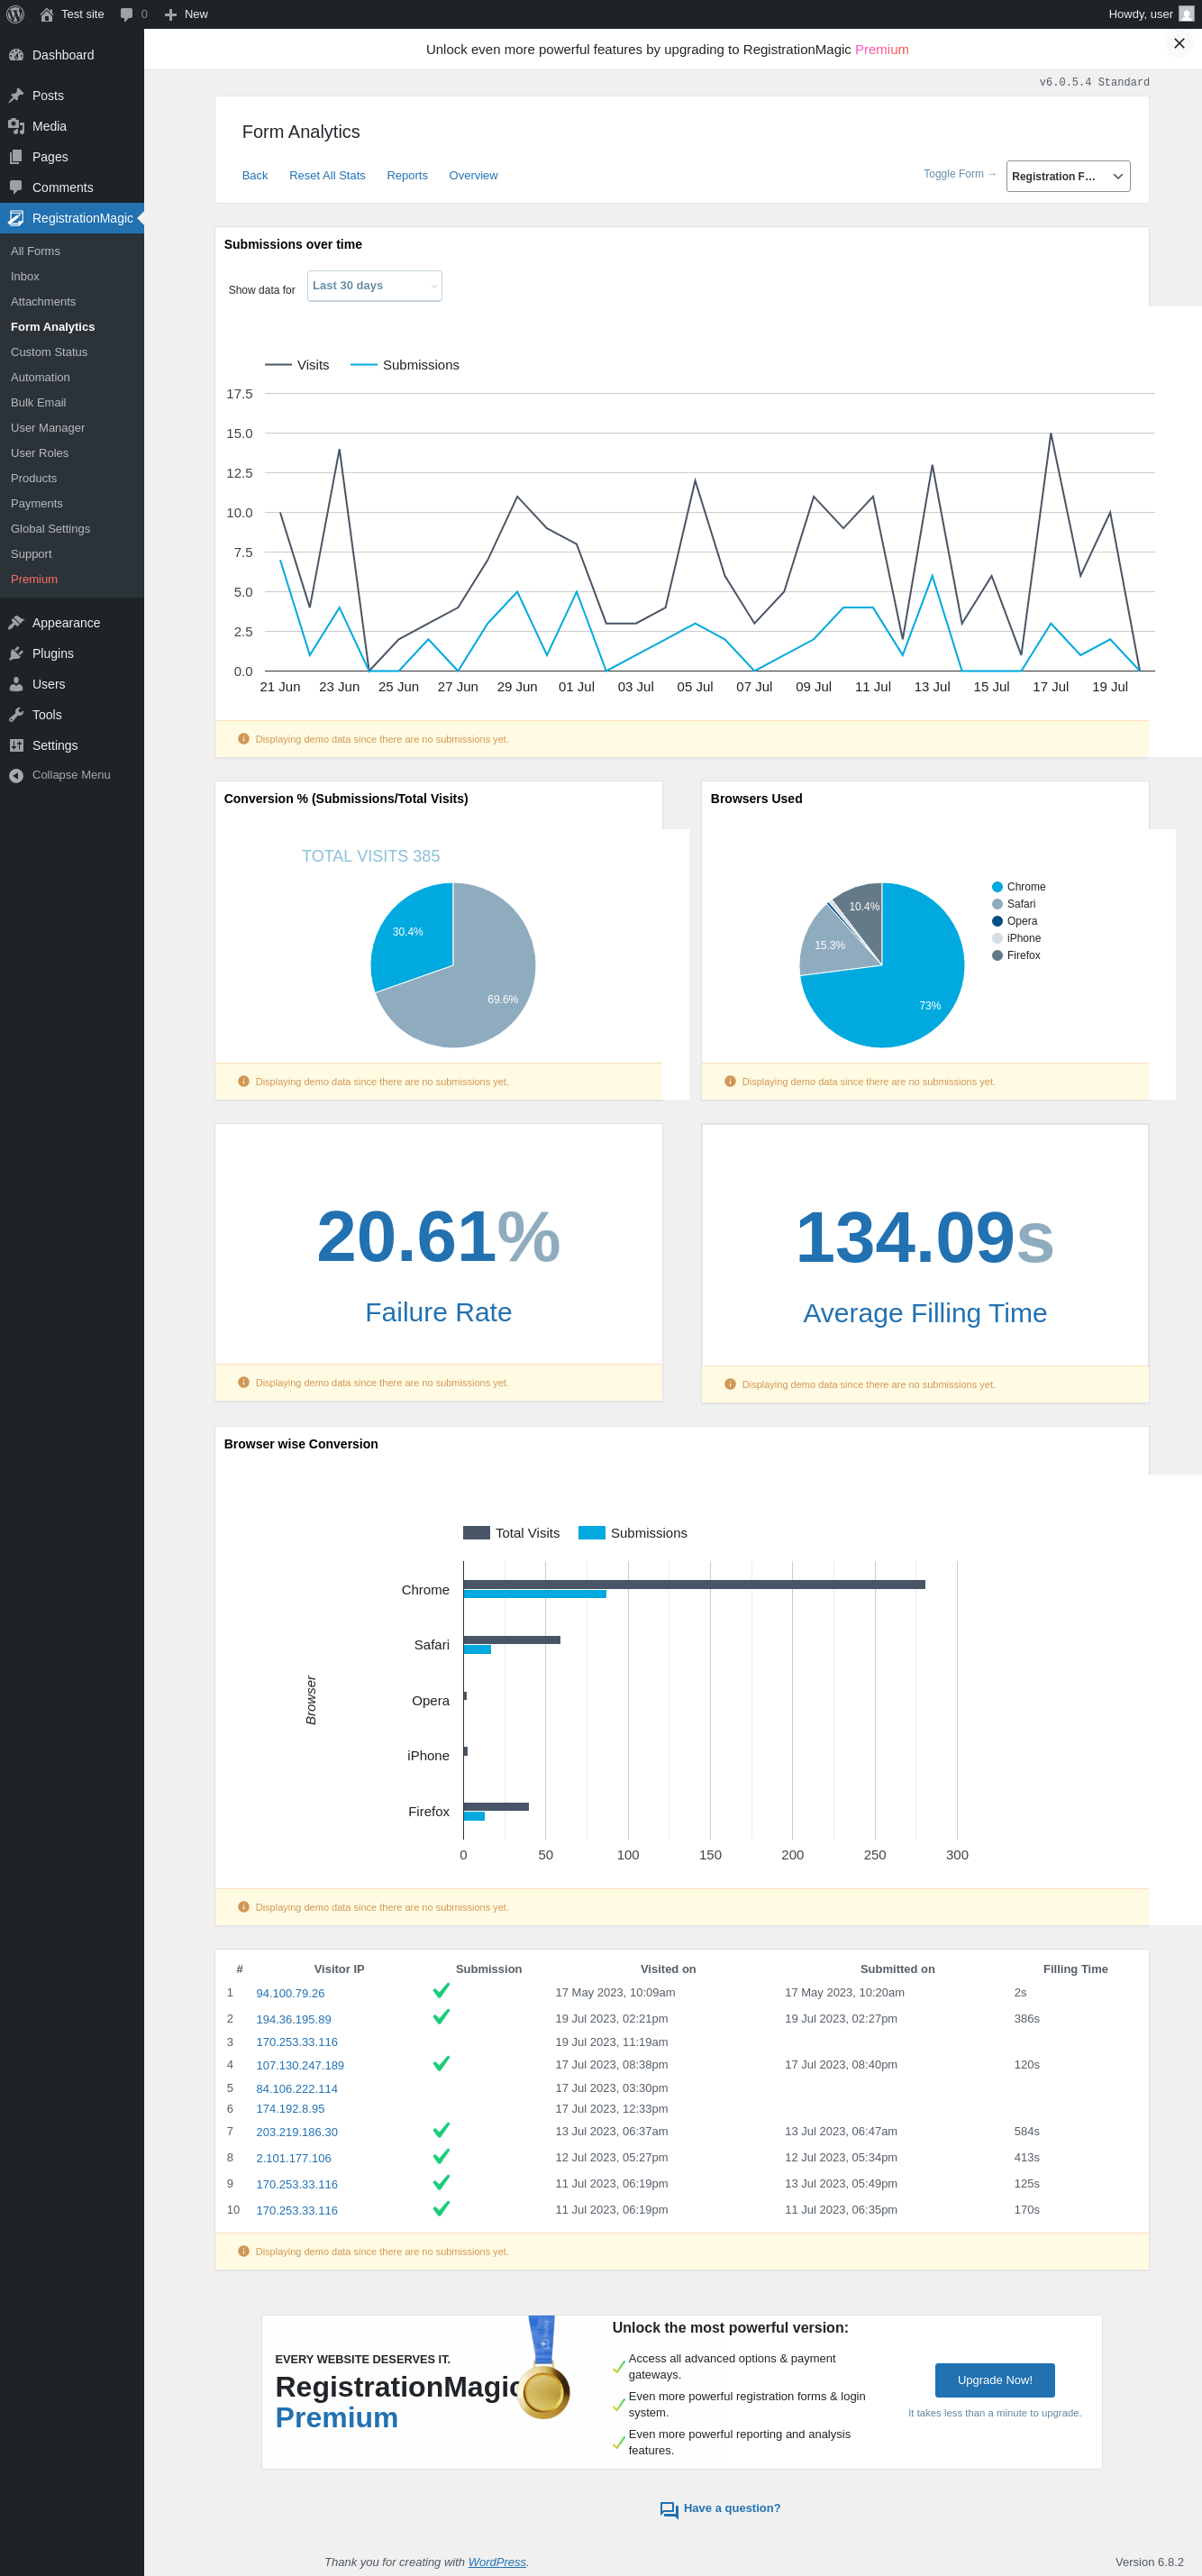This screenshot has width=1202, height=2576.
Task: Click the WordPress logo icon
Action: pyautogui.click(x=15, y=14)
